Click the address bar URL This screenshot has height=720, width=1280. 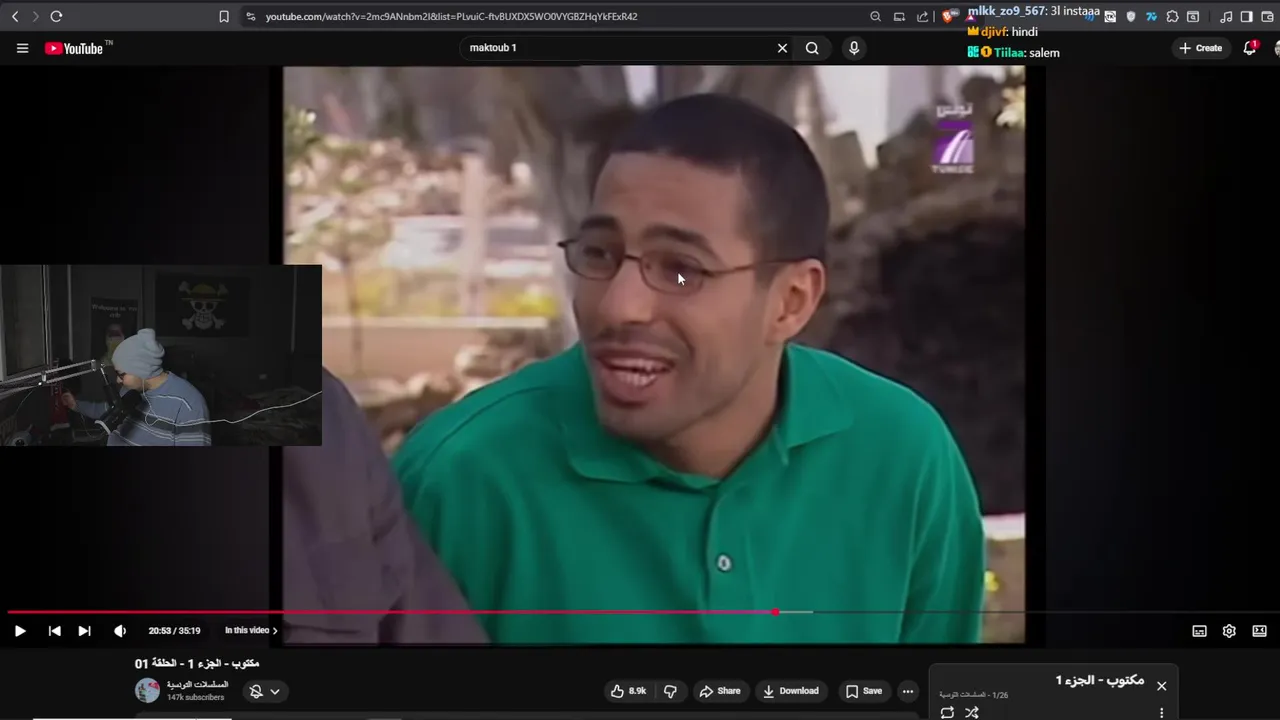[x=451, y=16]
